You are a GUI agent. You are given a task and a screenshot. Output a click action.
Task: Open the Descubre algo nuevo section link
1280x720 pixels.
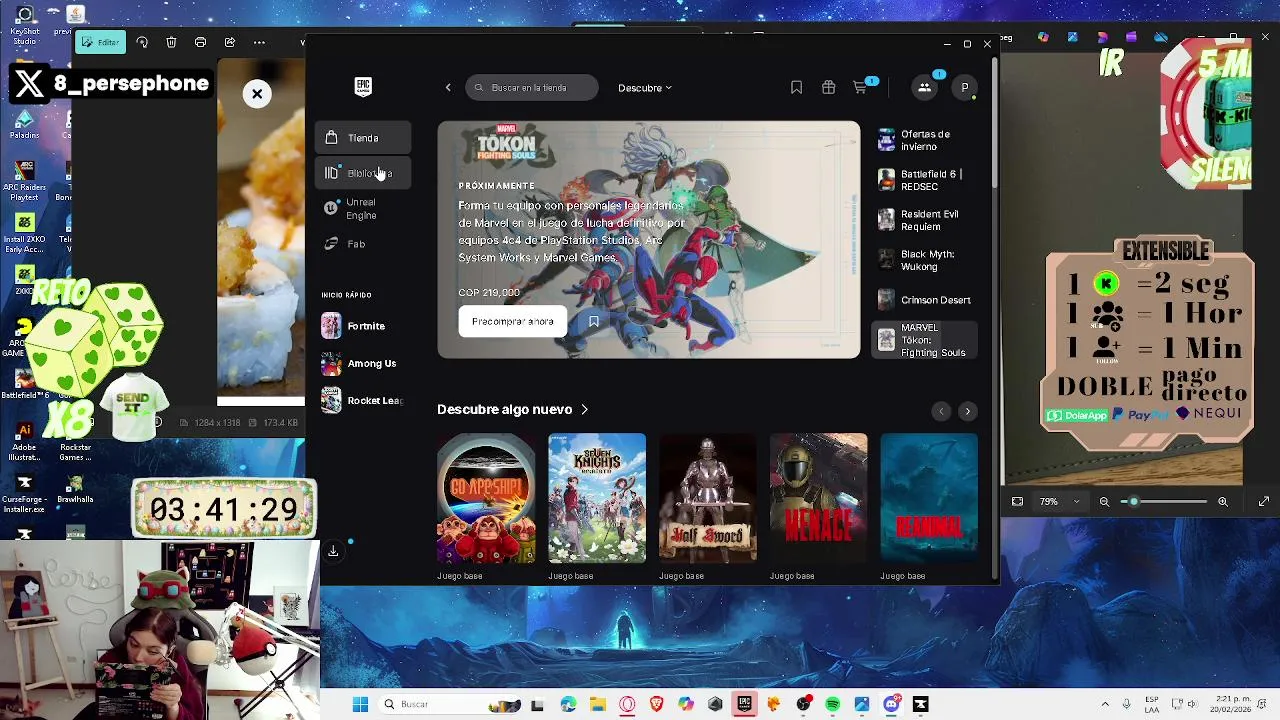tap(513, 409)
